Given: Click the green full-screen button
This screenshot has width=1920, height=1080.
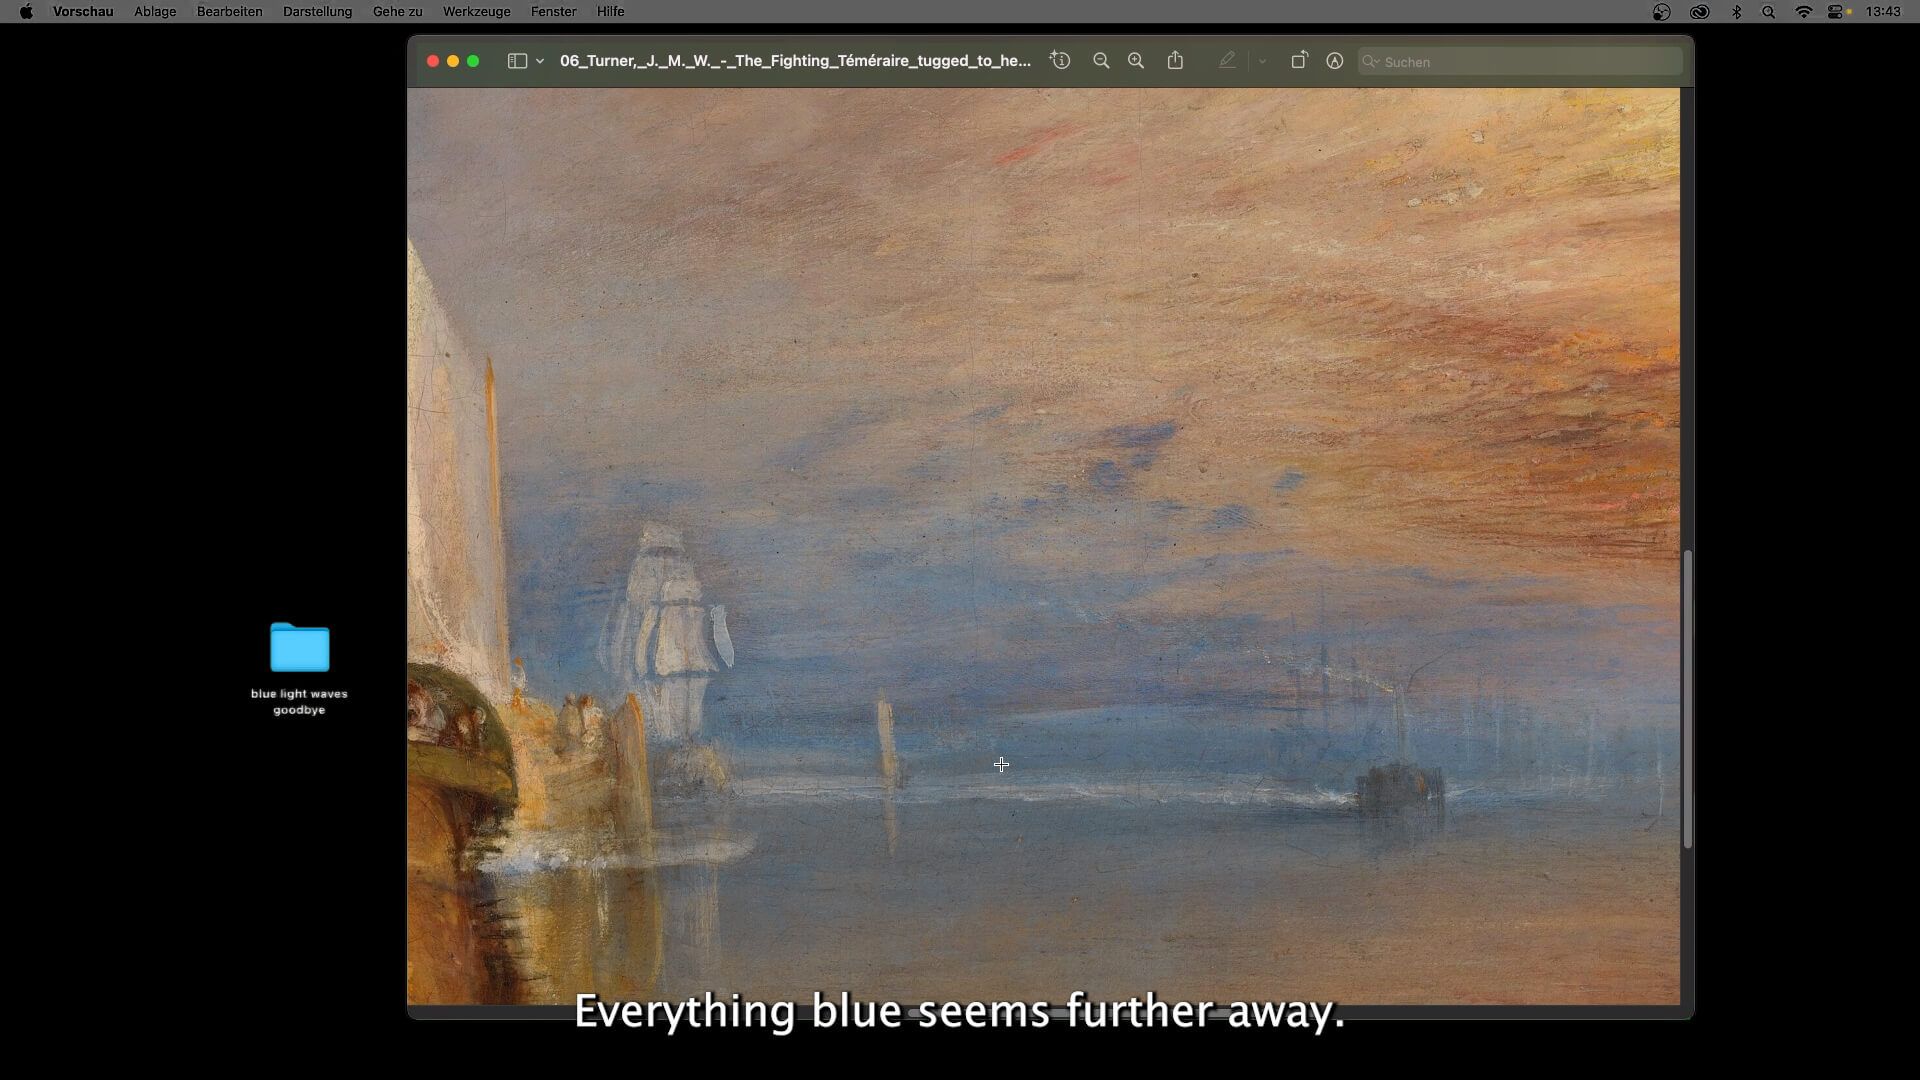Looking at the screenshot, I should (473, 61).
